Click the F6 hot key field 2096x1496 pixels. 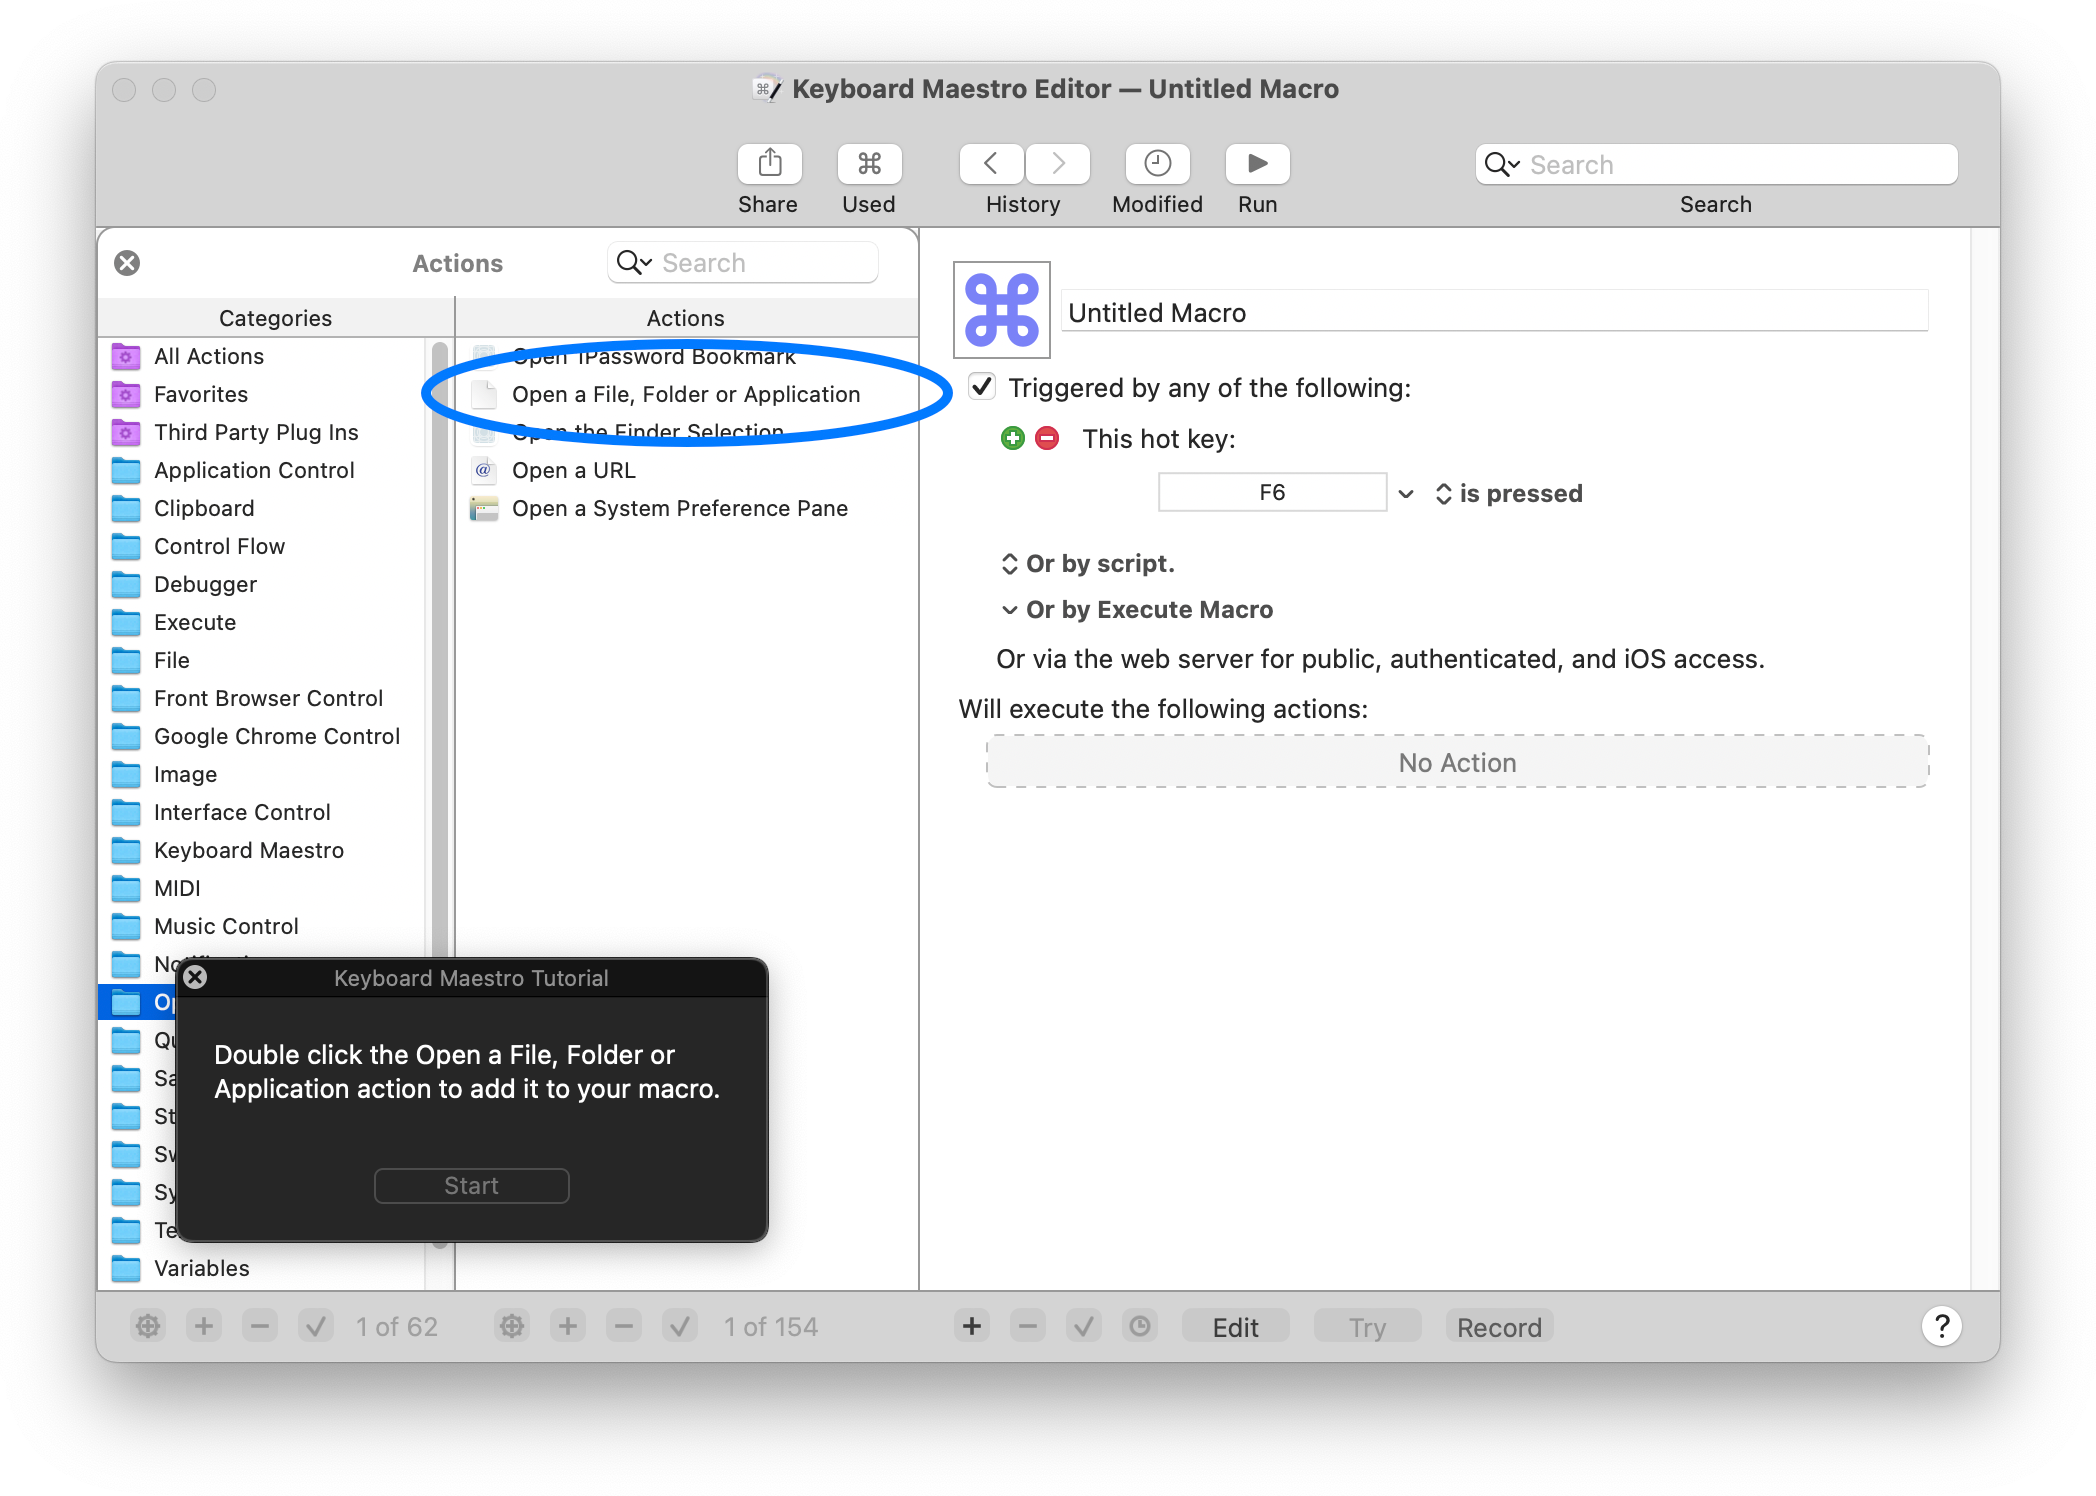(x=1272, y=492)
